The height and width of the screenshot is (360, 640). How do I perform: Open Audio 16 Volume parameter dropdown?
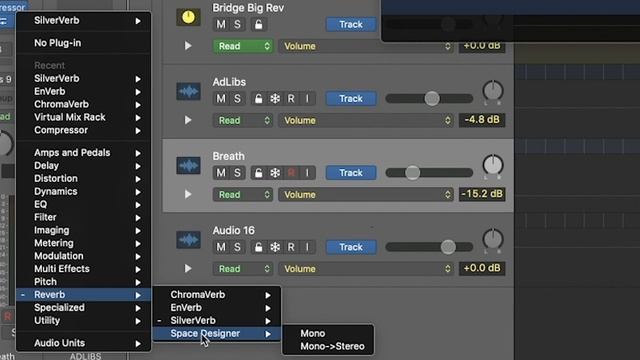tap(366, 269)
